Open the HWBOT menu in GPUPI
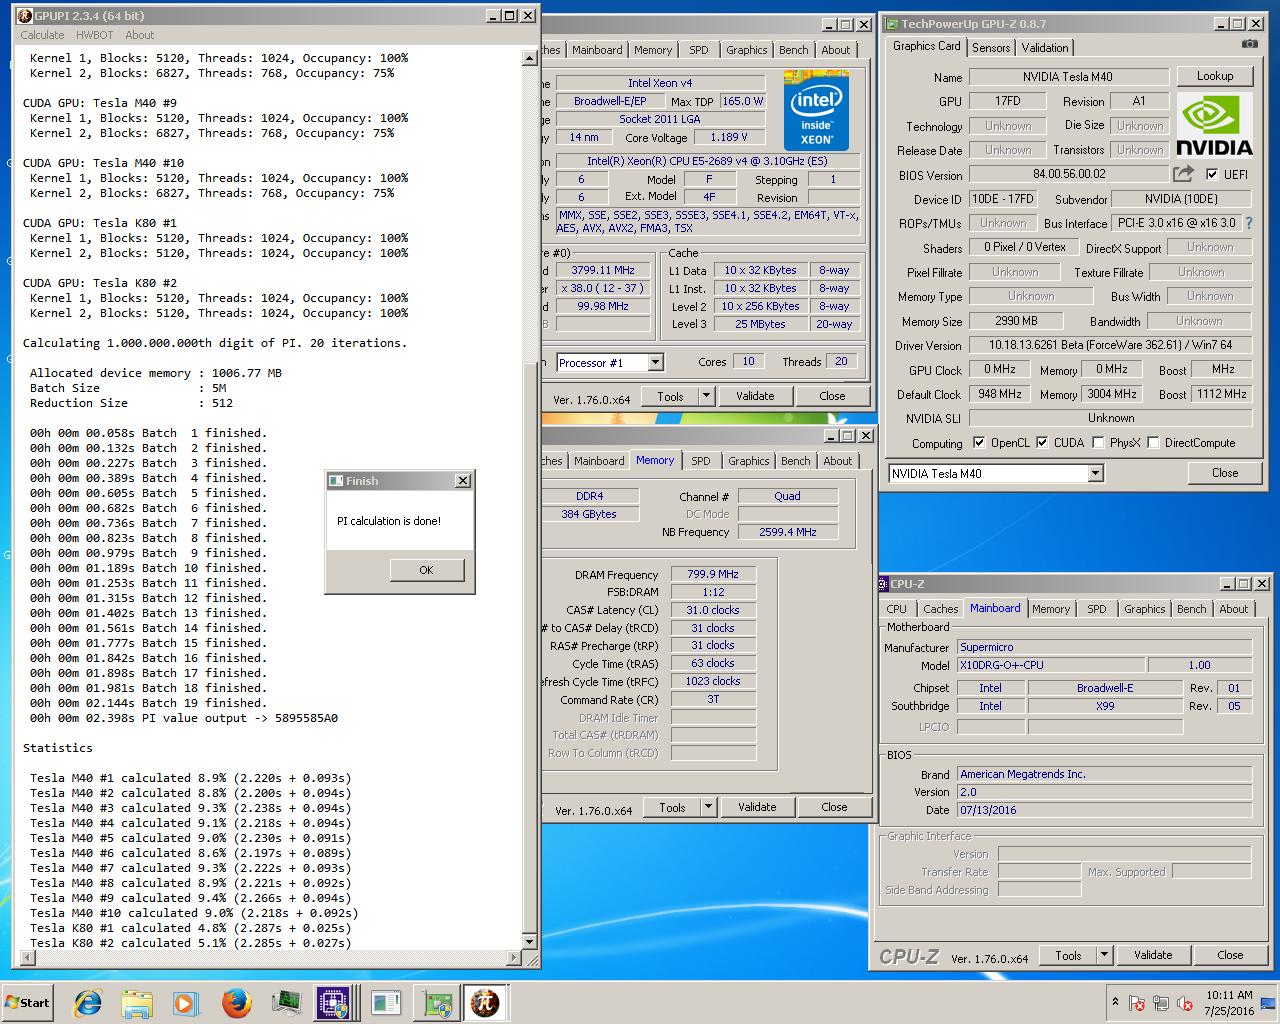 click(95, 35)
